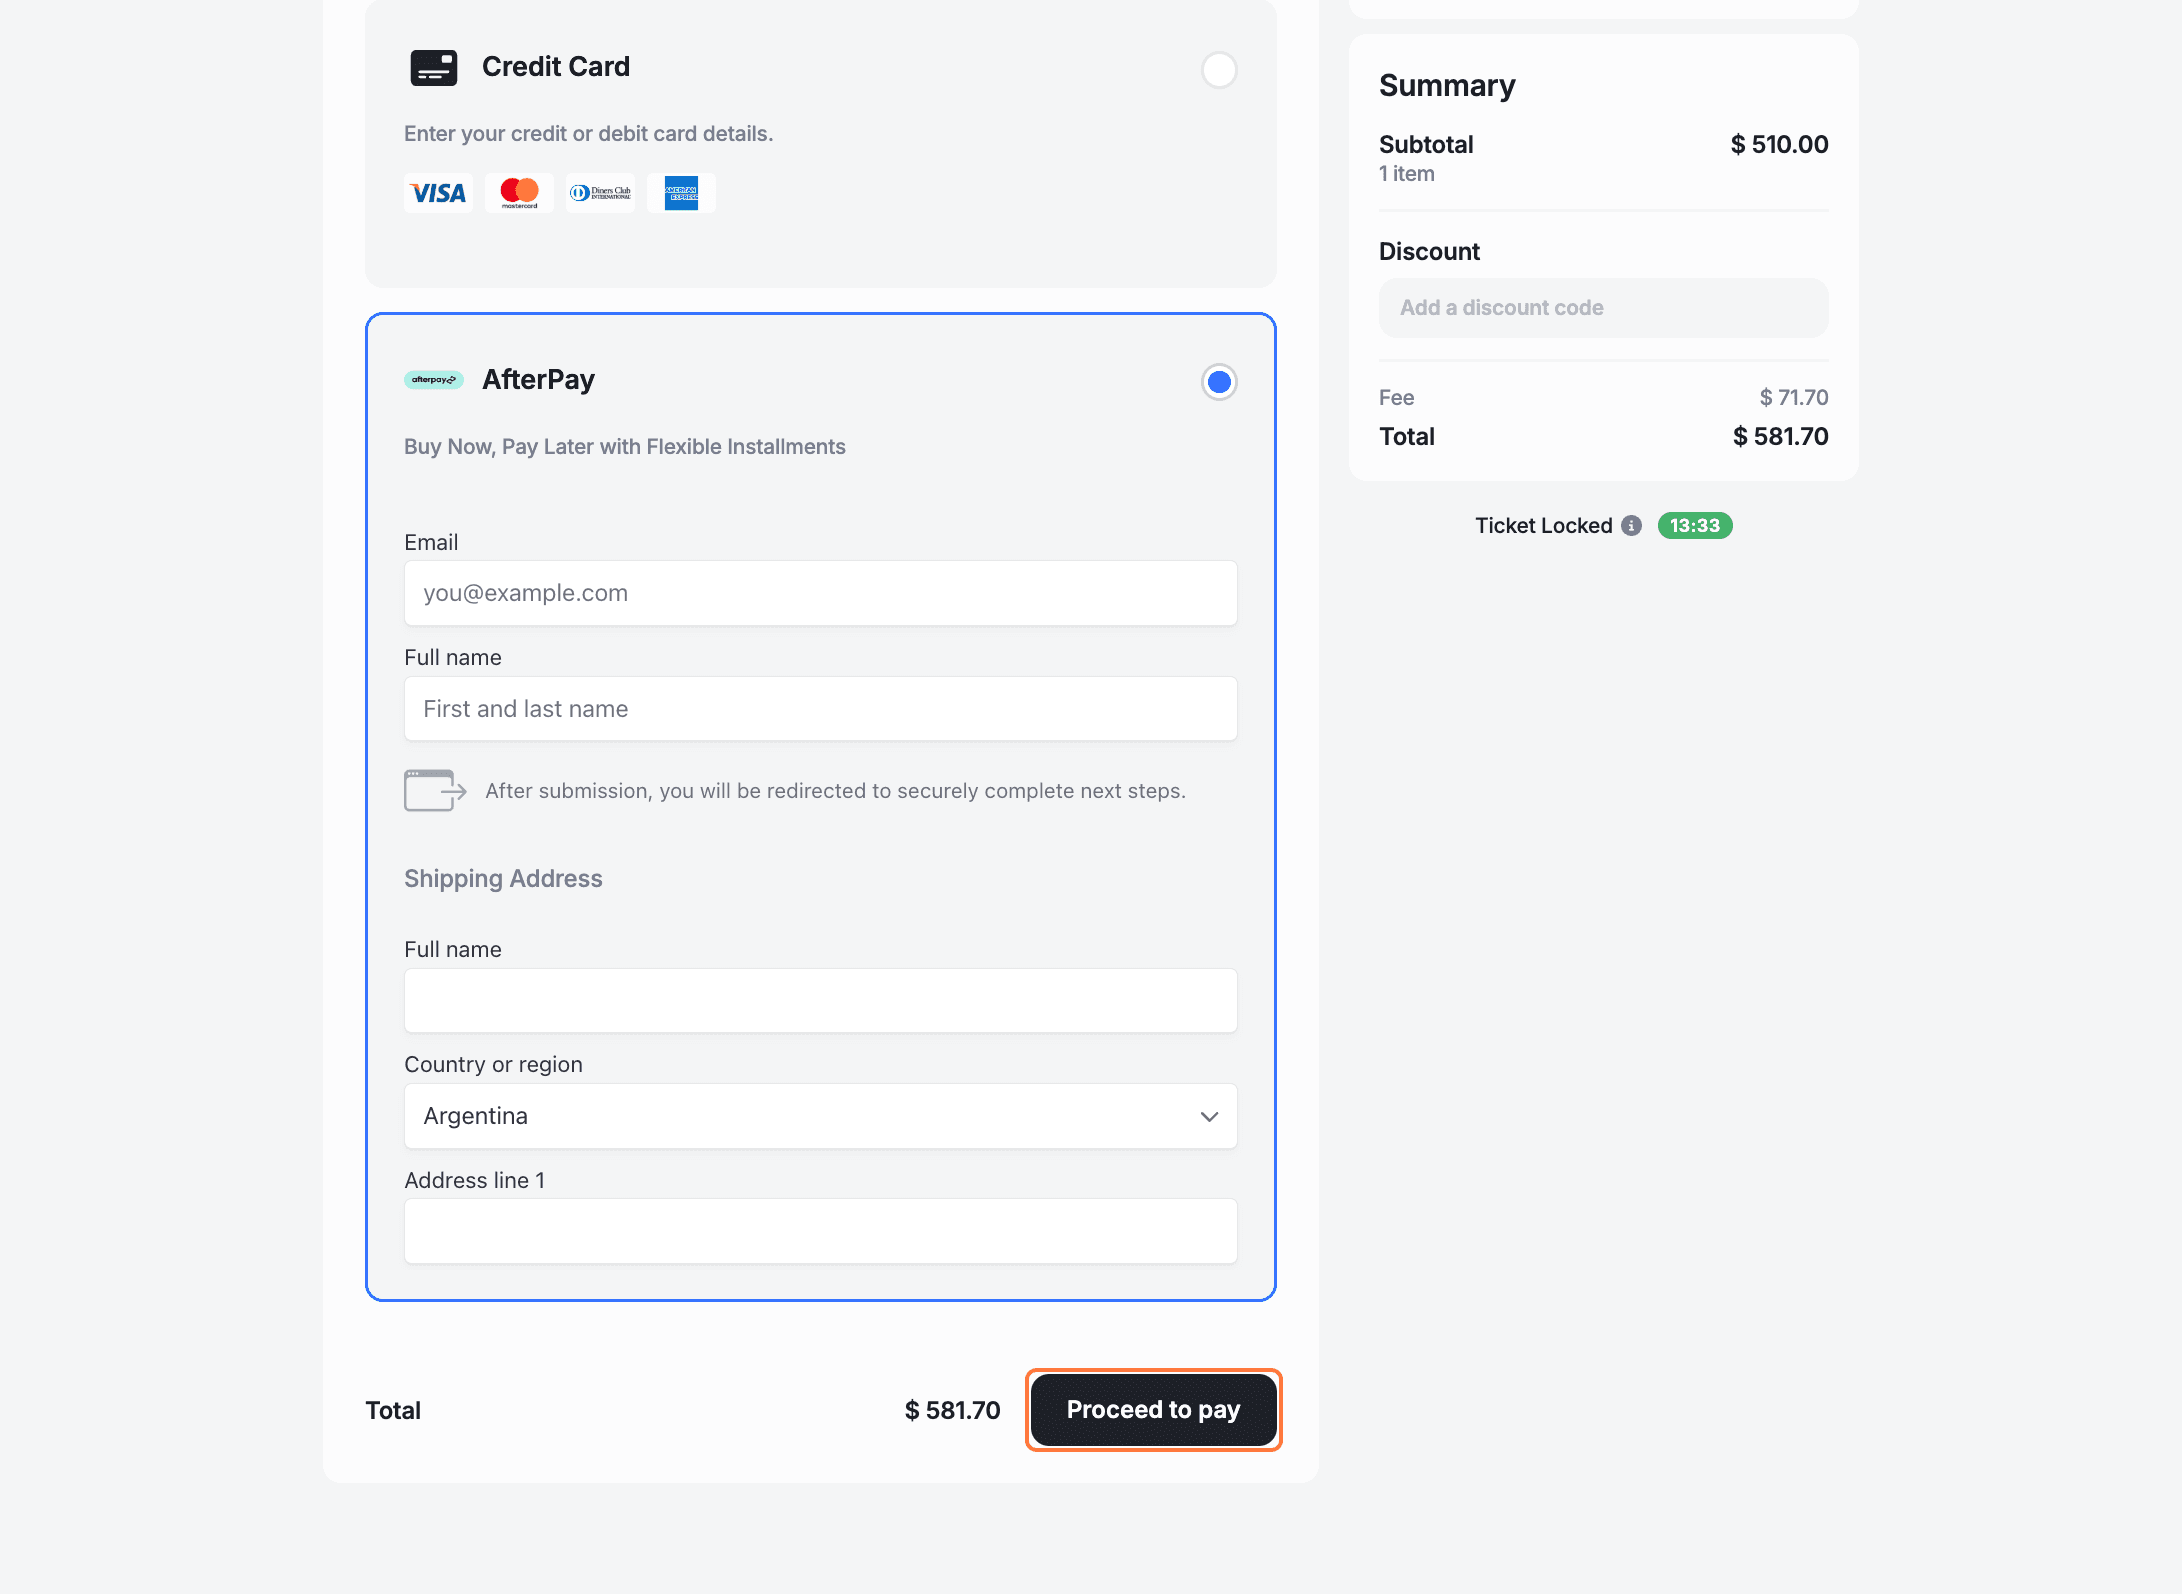Viewport: 2182px width, 1594px height.
Task: Click the chevron next to Argentina
Action: (x=1209, y=1116)
